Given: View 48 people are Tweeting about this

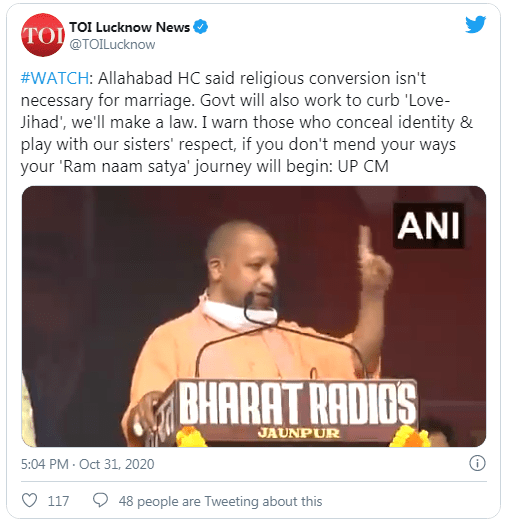Looking at the screenshot, I should pos(220,501).
